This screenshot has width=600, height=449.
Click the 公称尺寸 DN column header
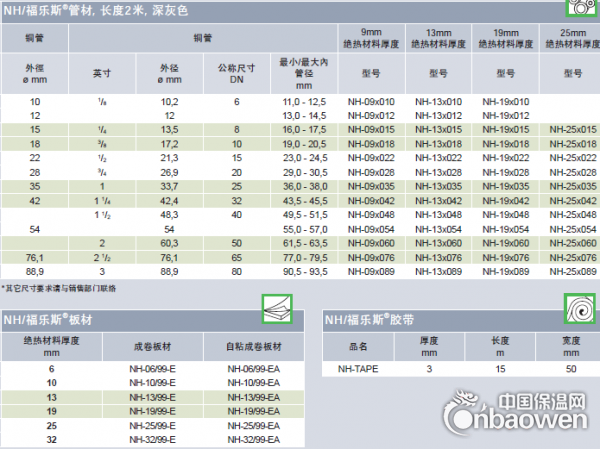click(x=236, y=73)
